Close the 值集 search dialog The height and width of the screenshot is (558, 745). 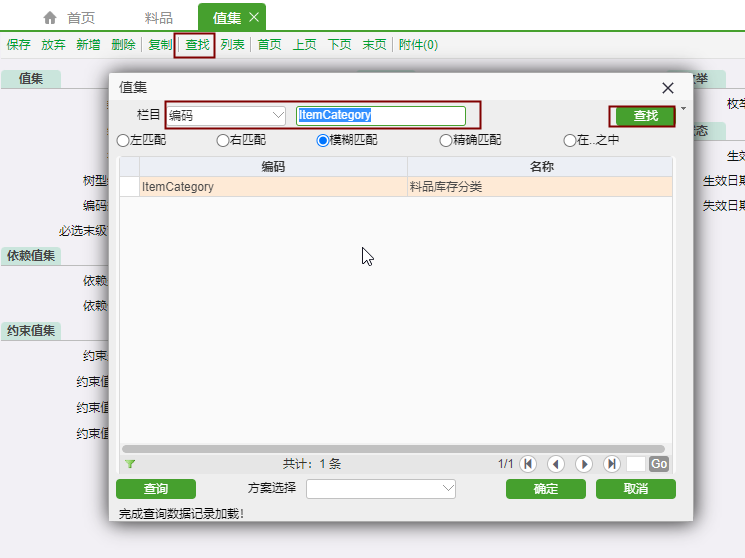[x=668, y=88]
